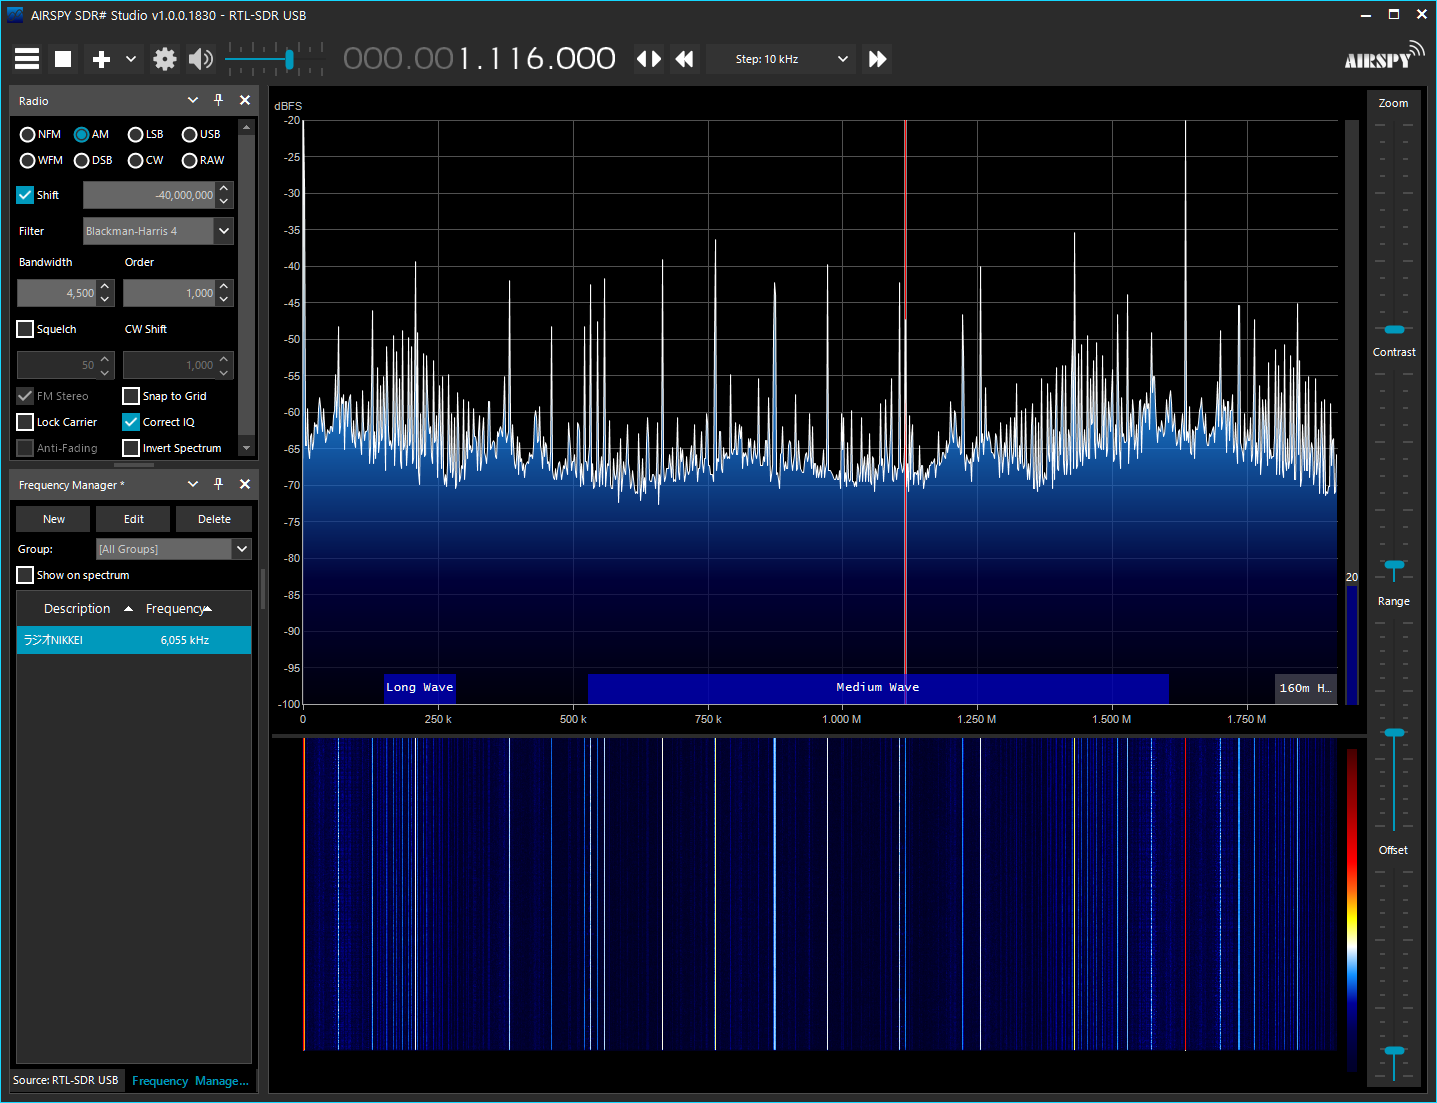This screenshot has width=1437, height=1103.
Task: Select RAW demodulation mode
Action: (203, 160)
